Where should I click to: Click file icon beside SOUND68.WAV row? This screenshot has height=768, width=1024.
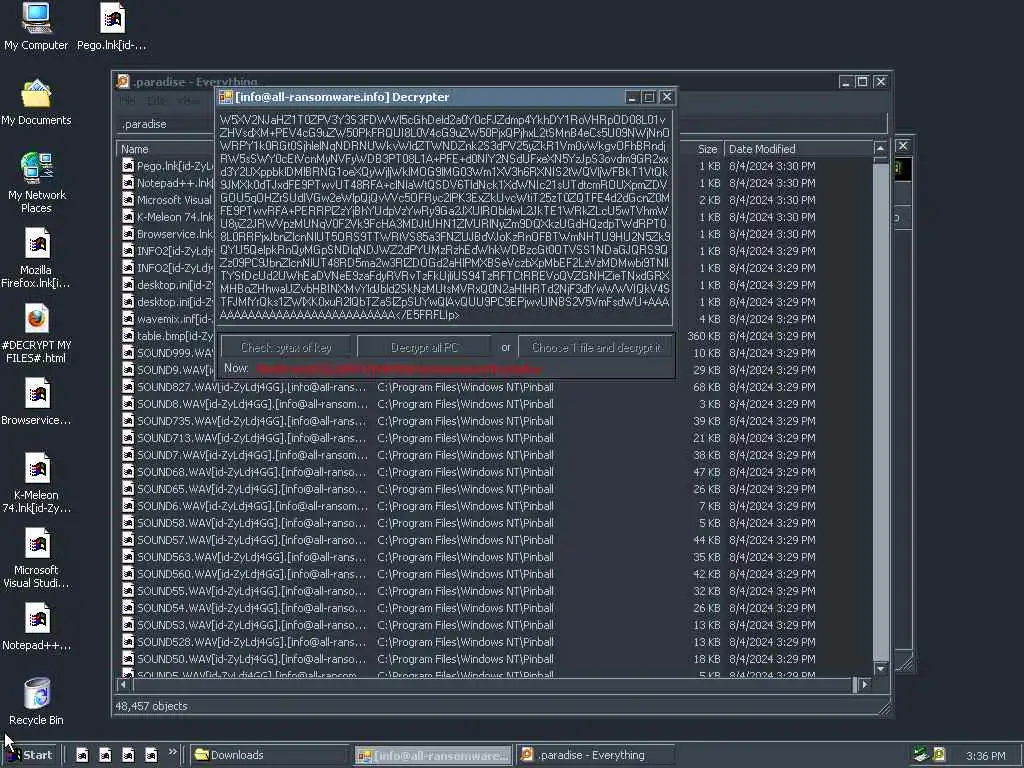point(128,472)
